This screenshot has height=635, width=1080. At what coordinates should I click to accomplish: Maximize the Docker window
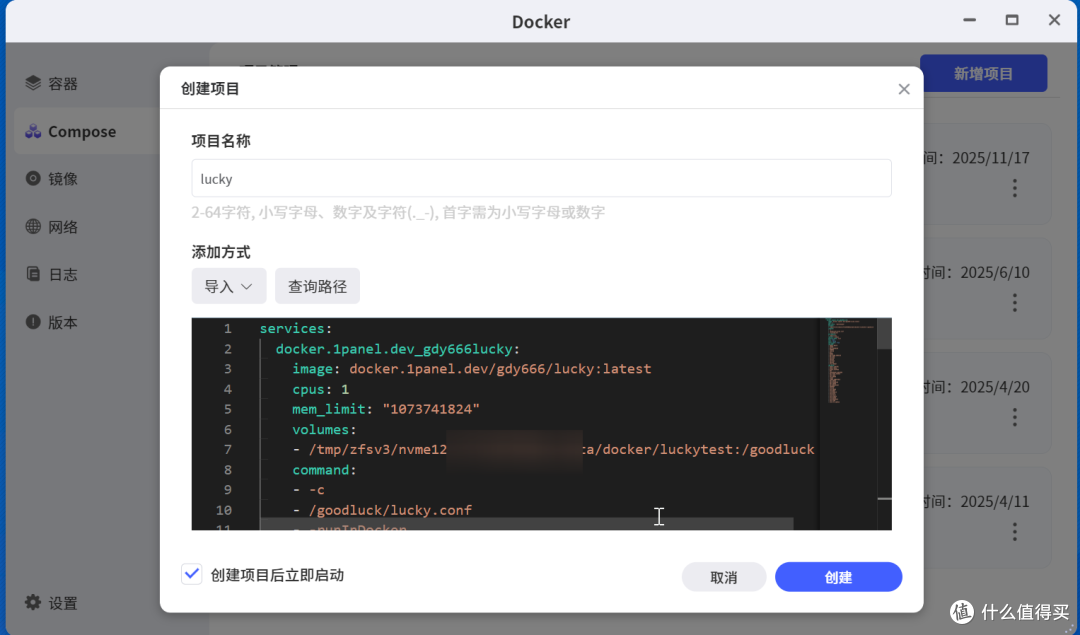1012,20
